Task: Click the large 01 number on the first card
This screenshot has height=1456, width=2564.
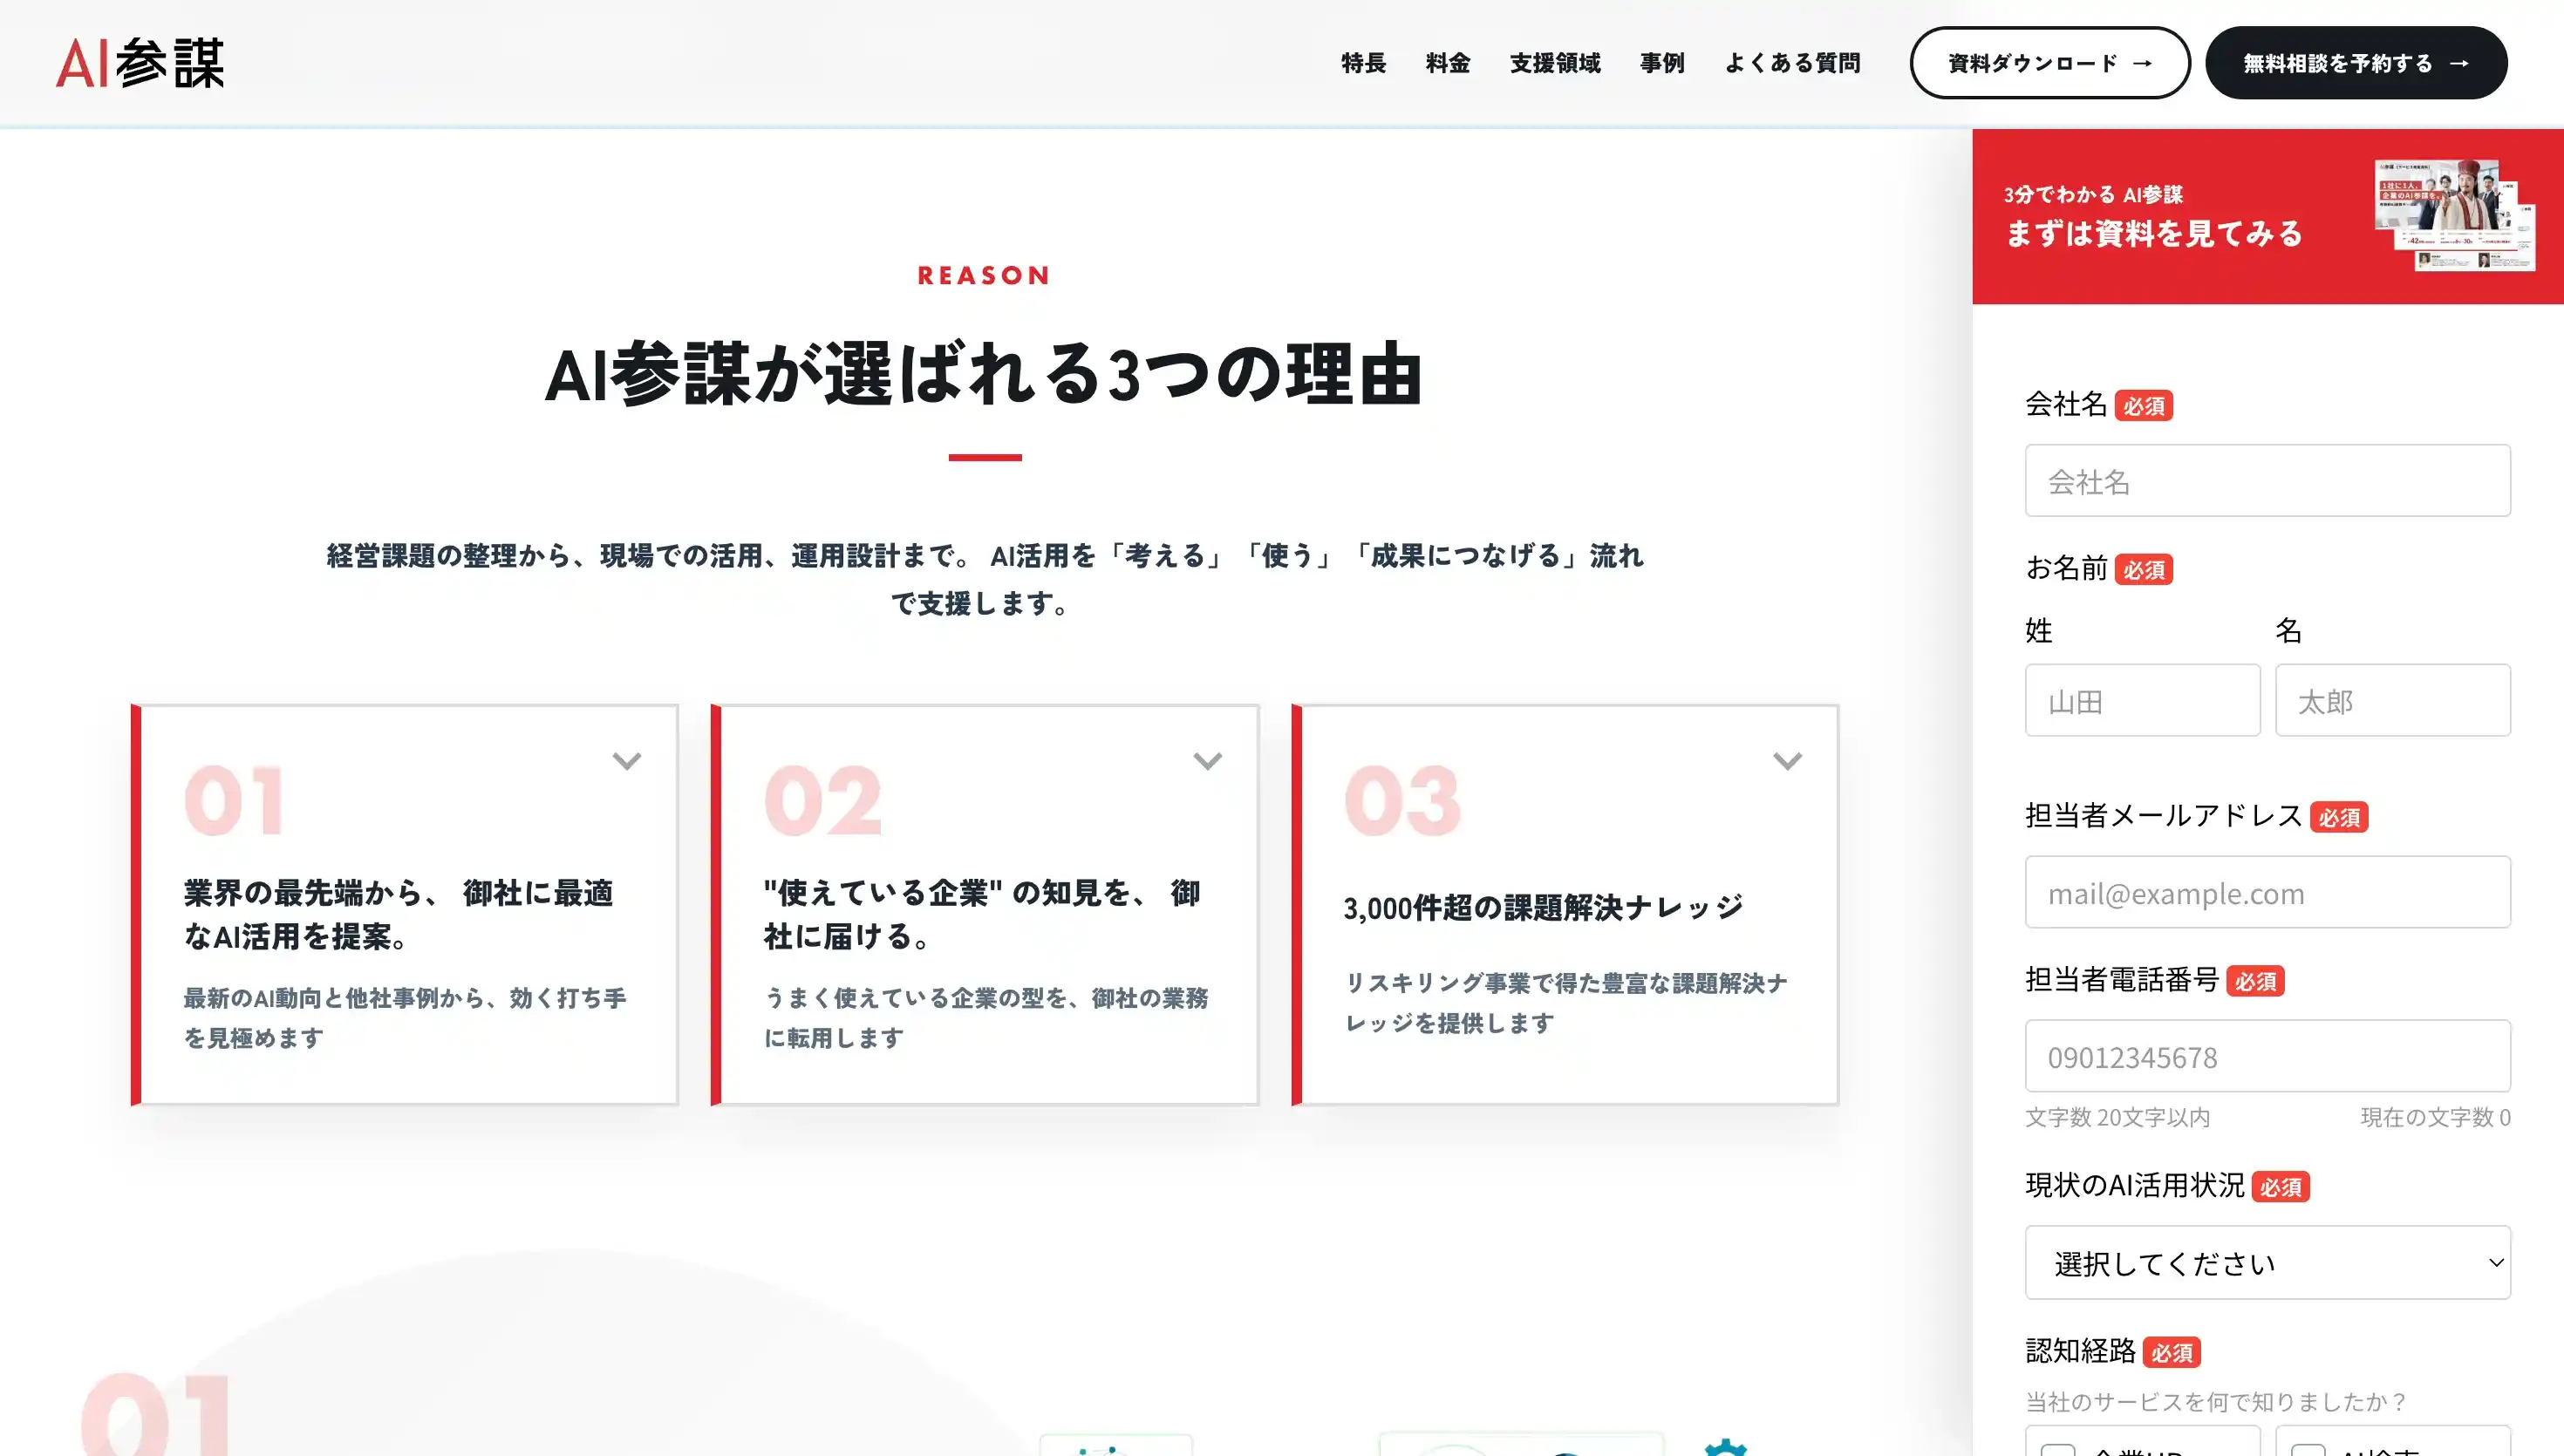Action: (x=234, y=801)
